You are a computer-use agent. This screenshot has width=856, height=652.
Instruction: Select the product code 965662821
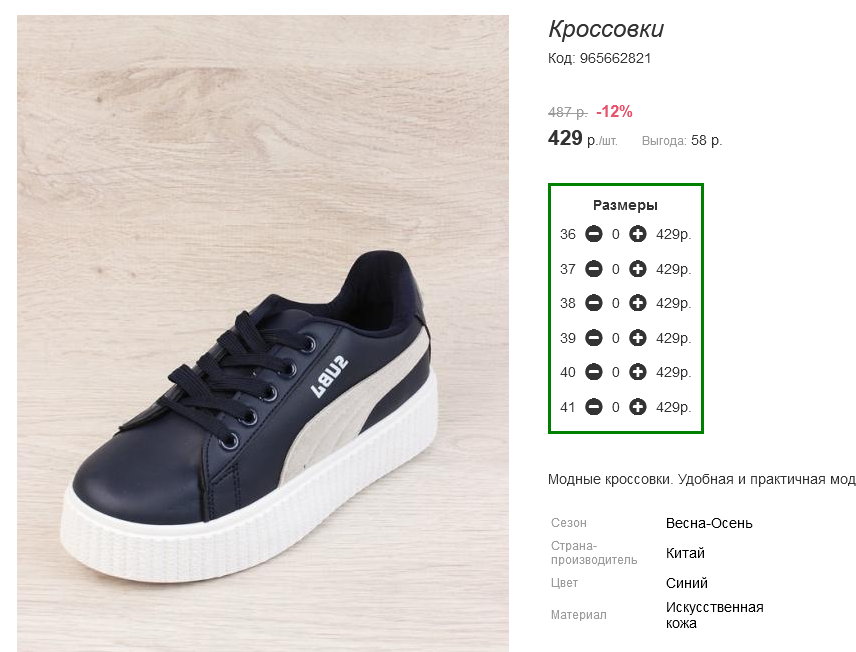(615, 58)
